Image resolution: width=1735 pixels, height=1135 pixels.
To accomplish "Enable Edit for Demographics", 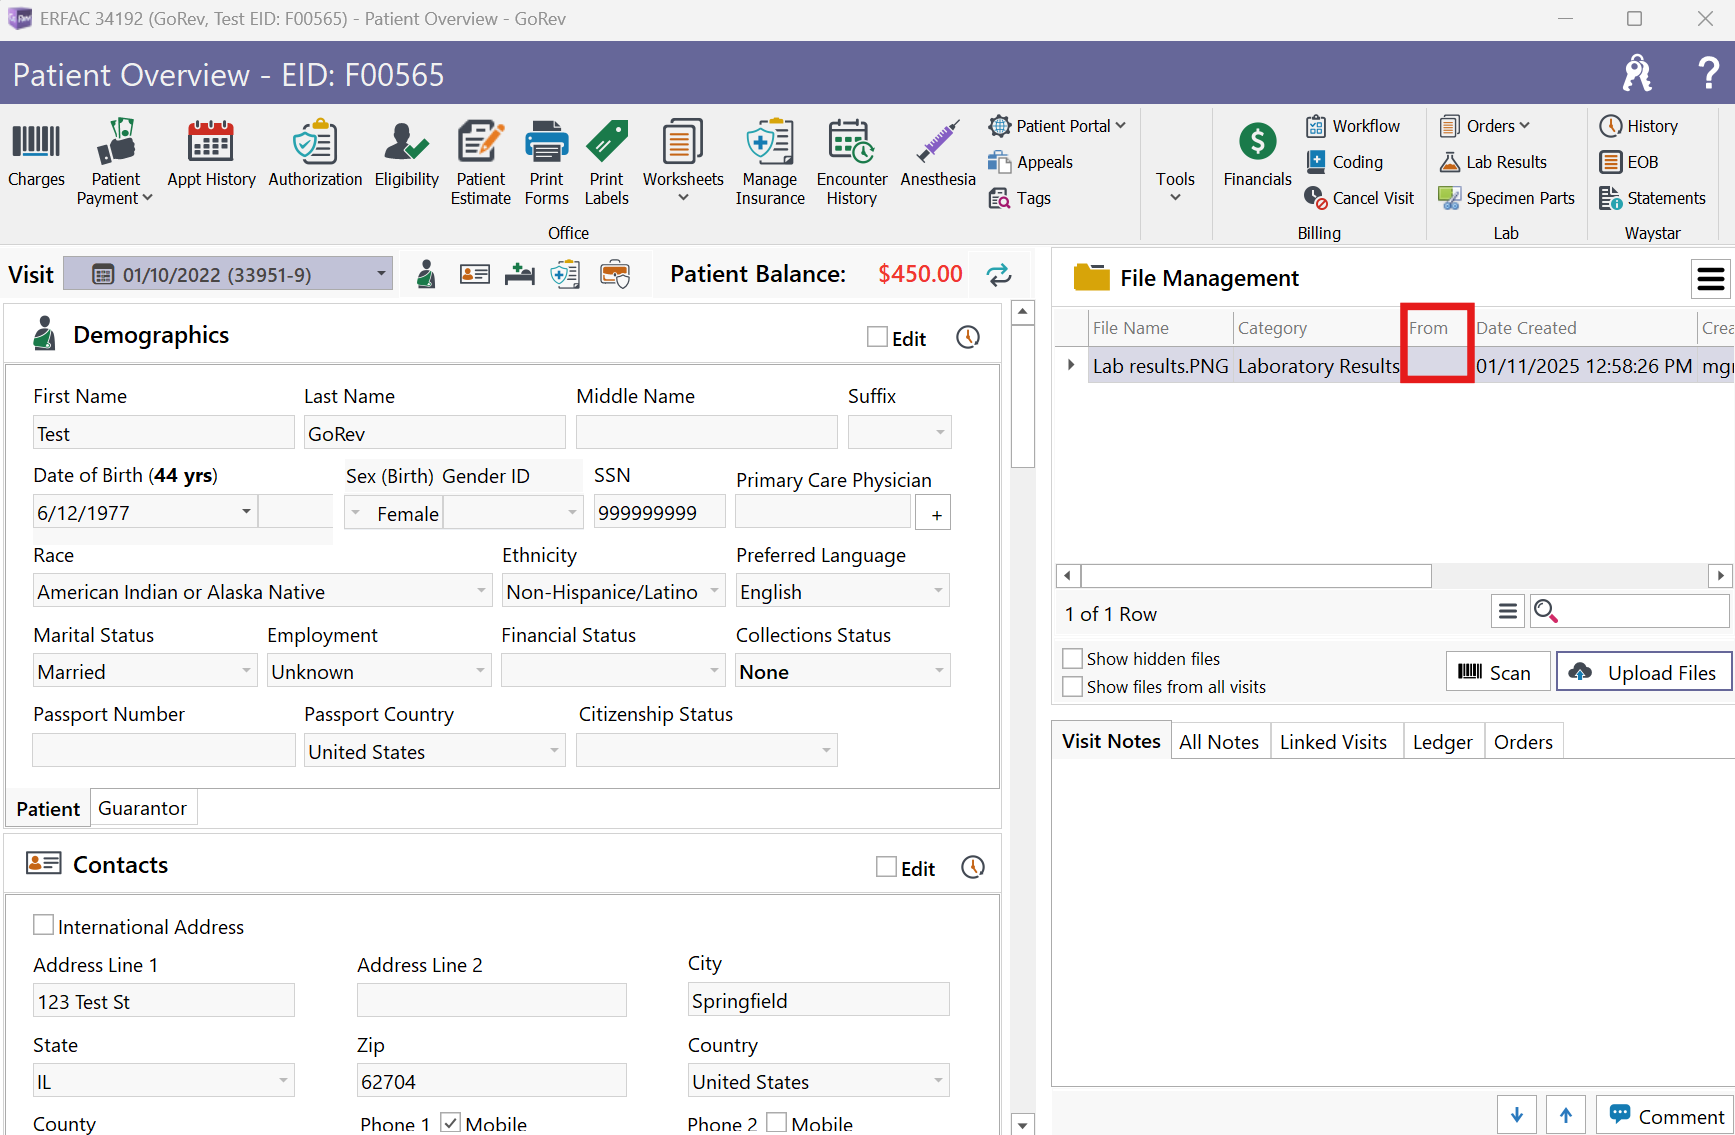I will (877, 337).
